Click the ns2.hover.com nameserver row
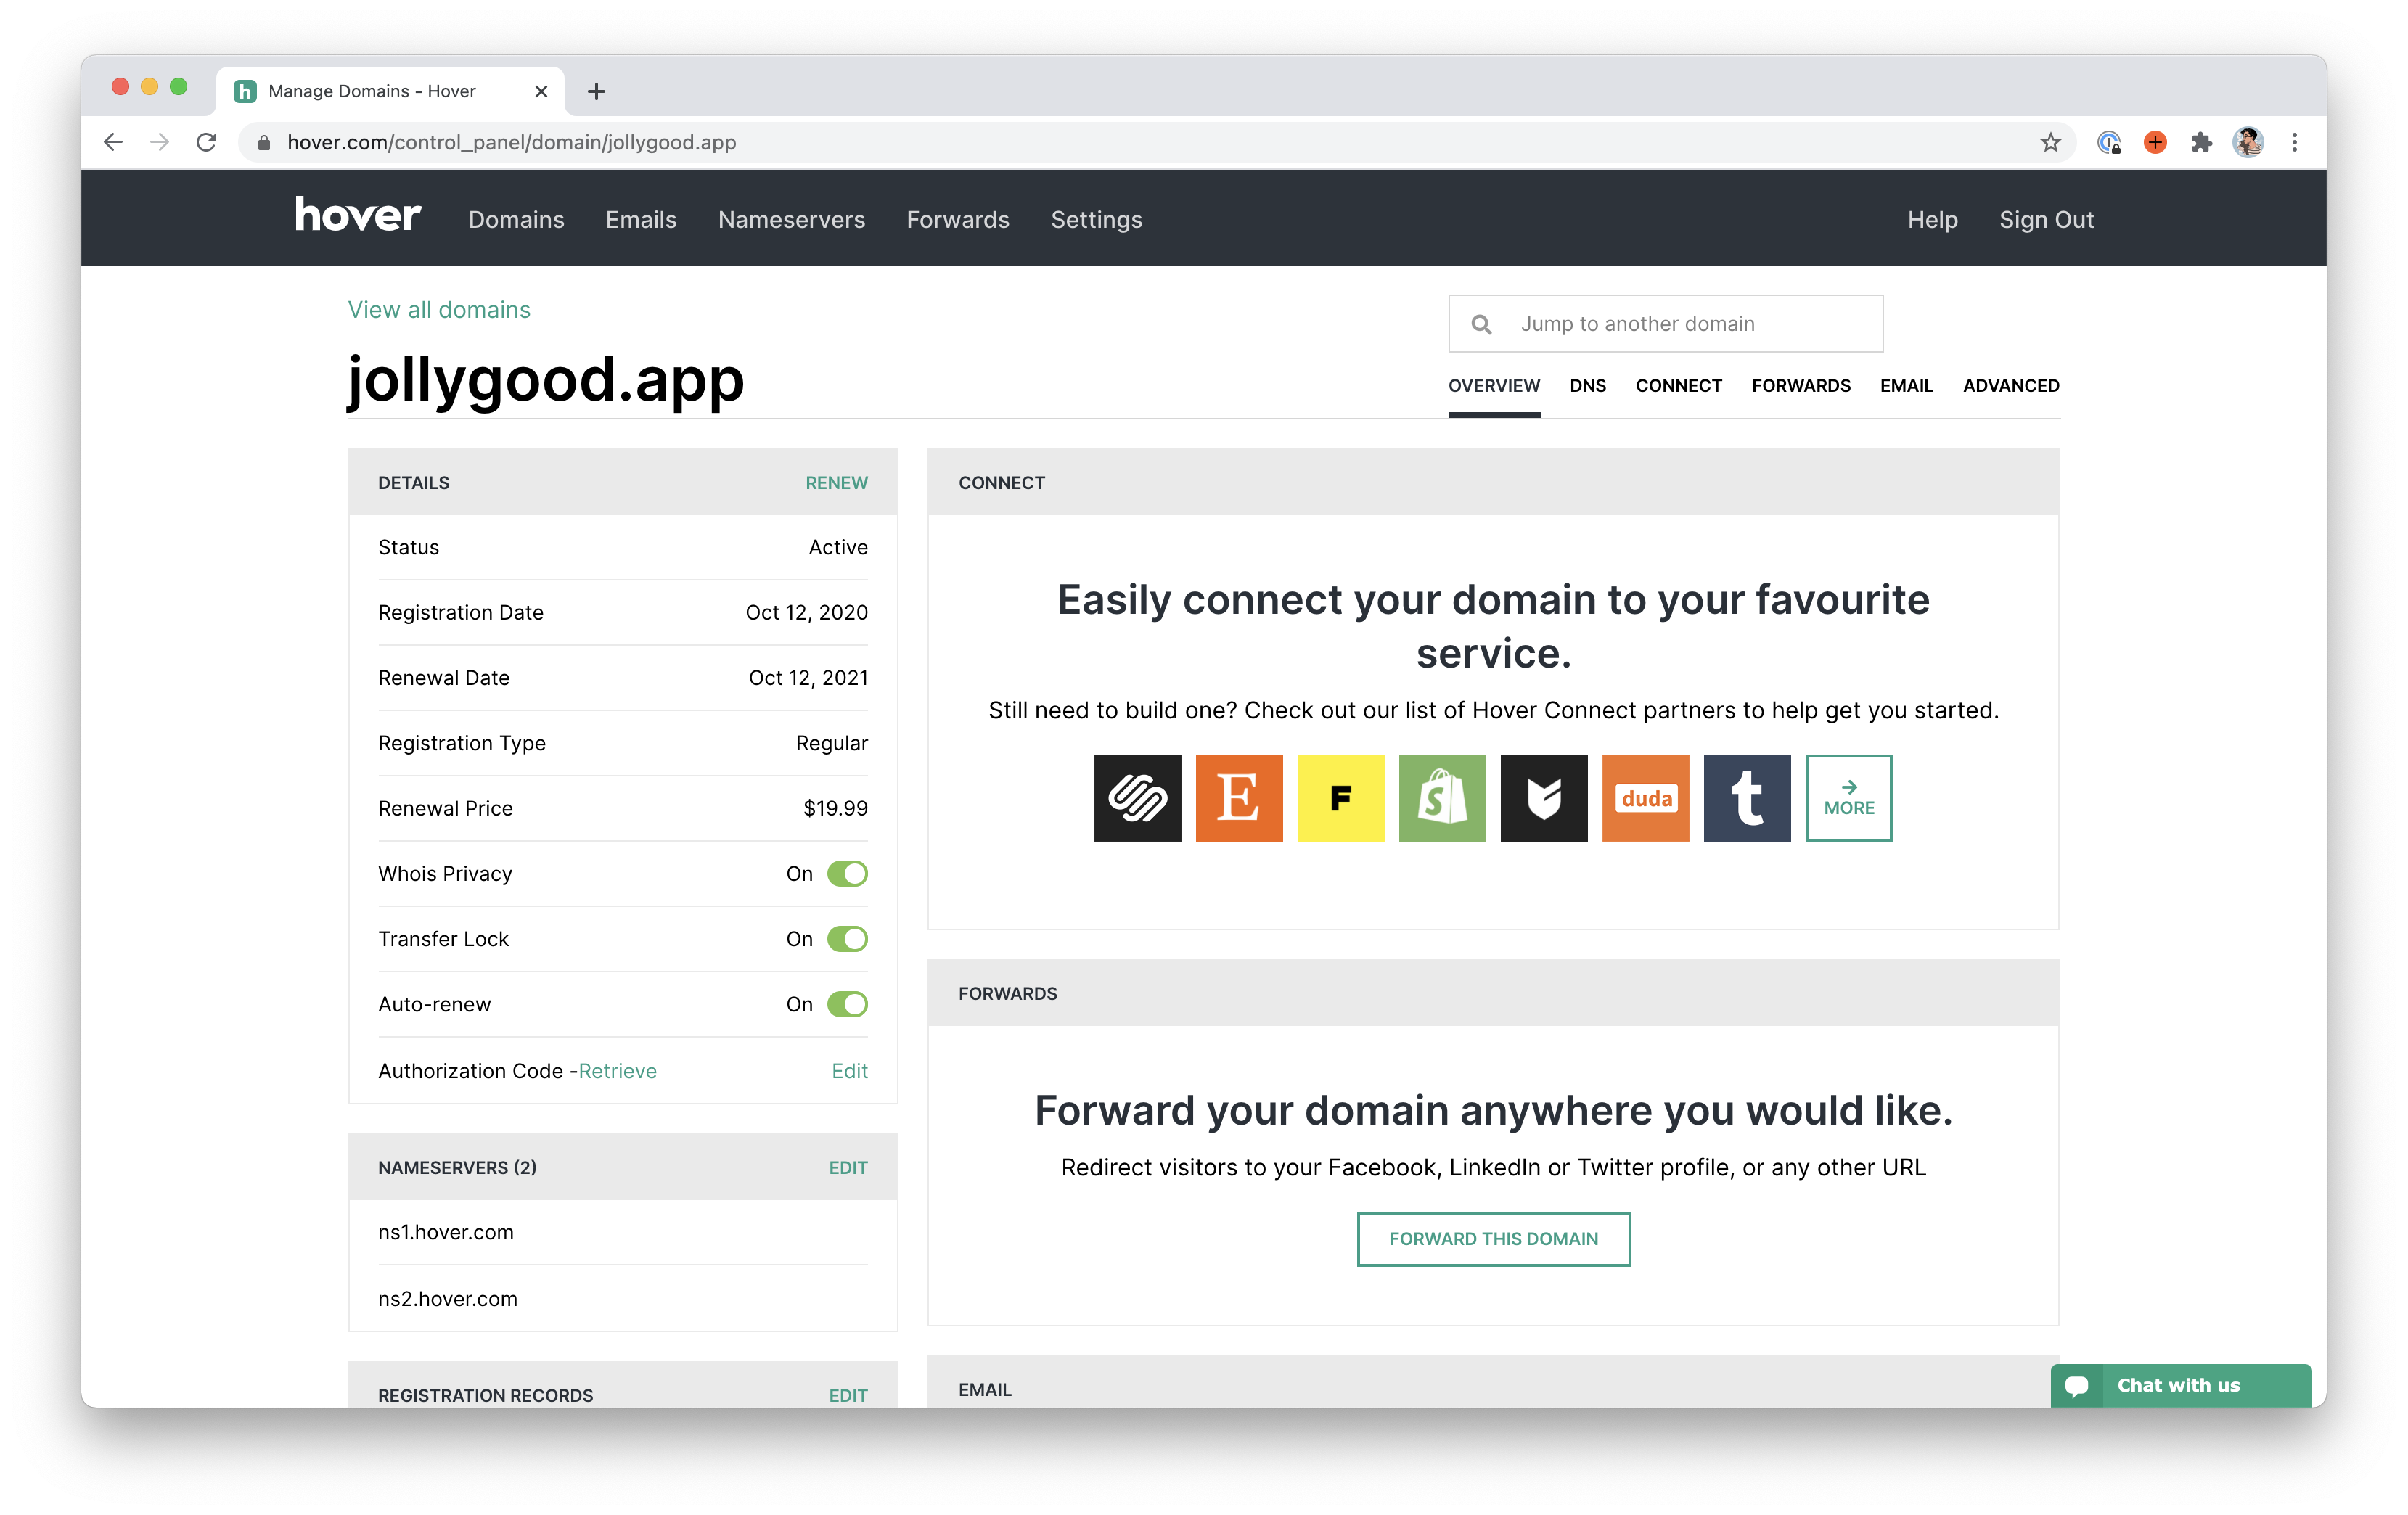The height and width of the screenshot is (1515, 2408). coord(622,1298)
